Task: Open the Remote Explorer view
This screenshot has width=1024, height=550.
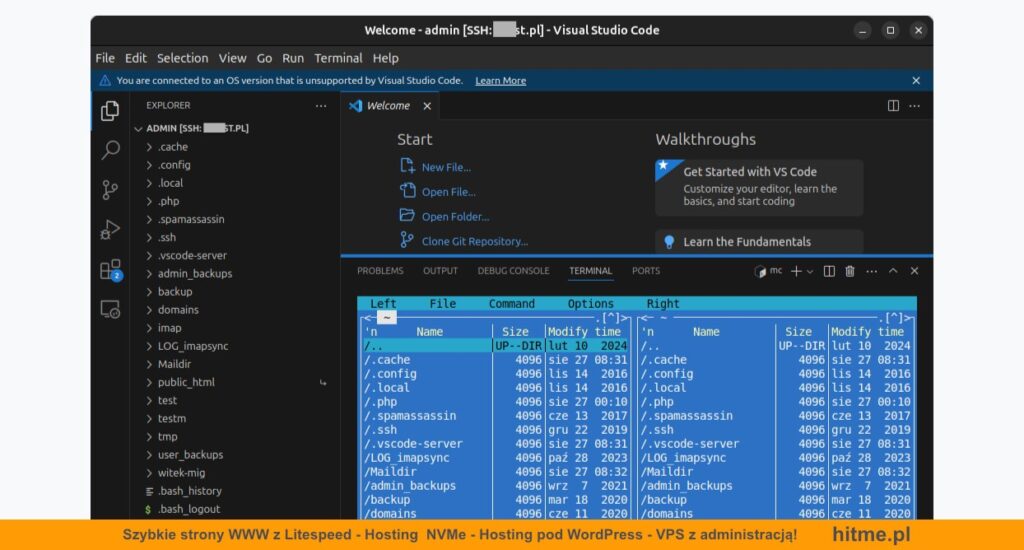Action: tap(110, 310)
